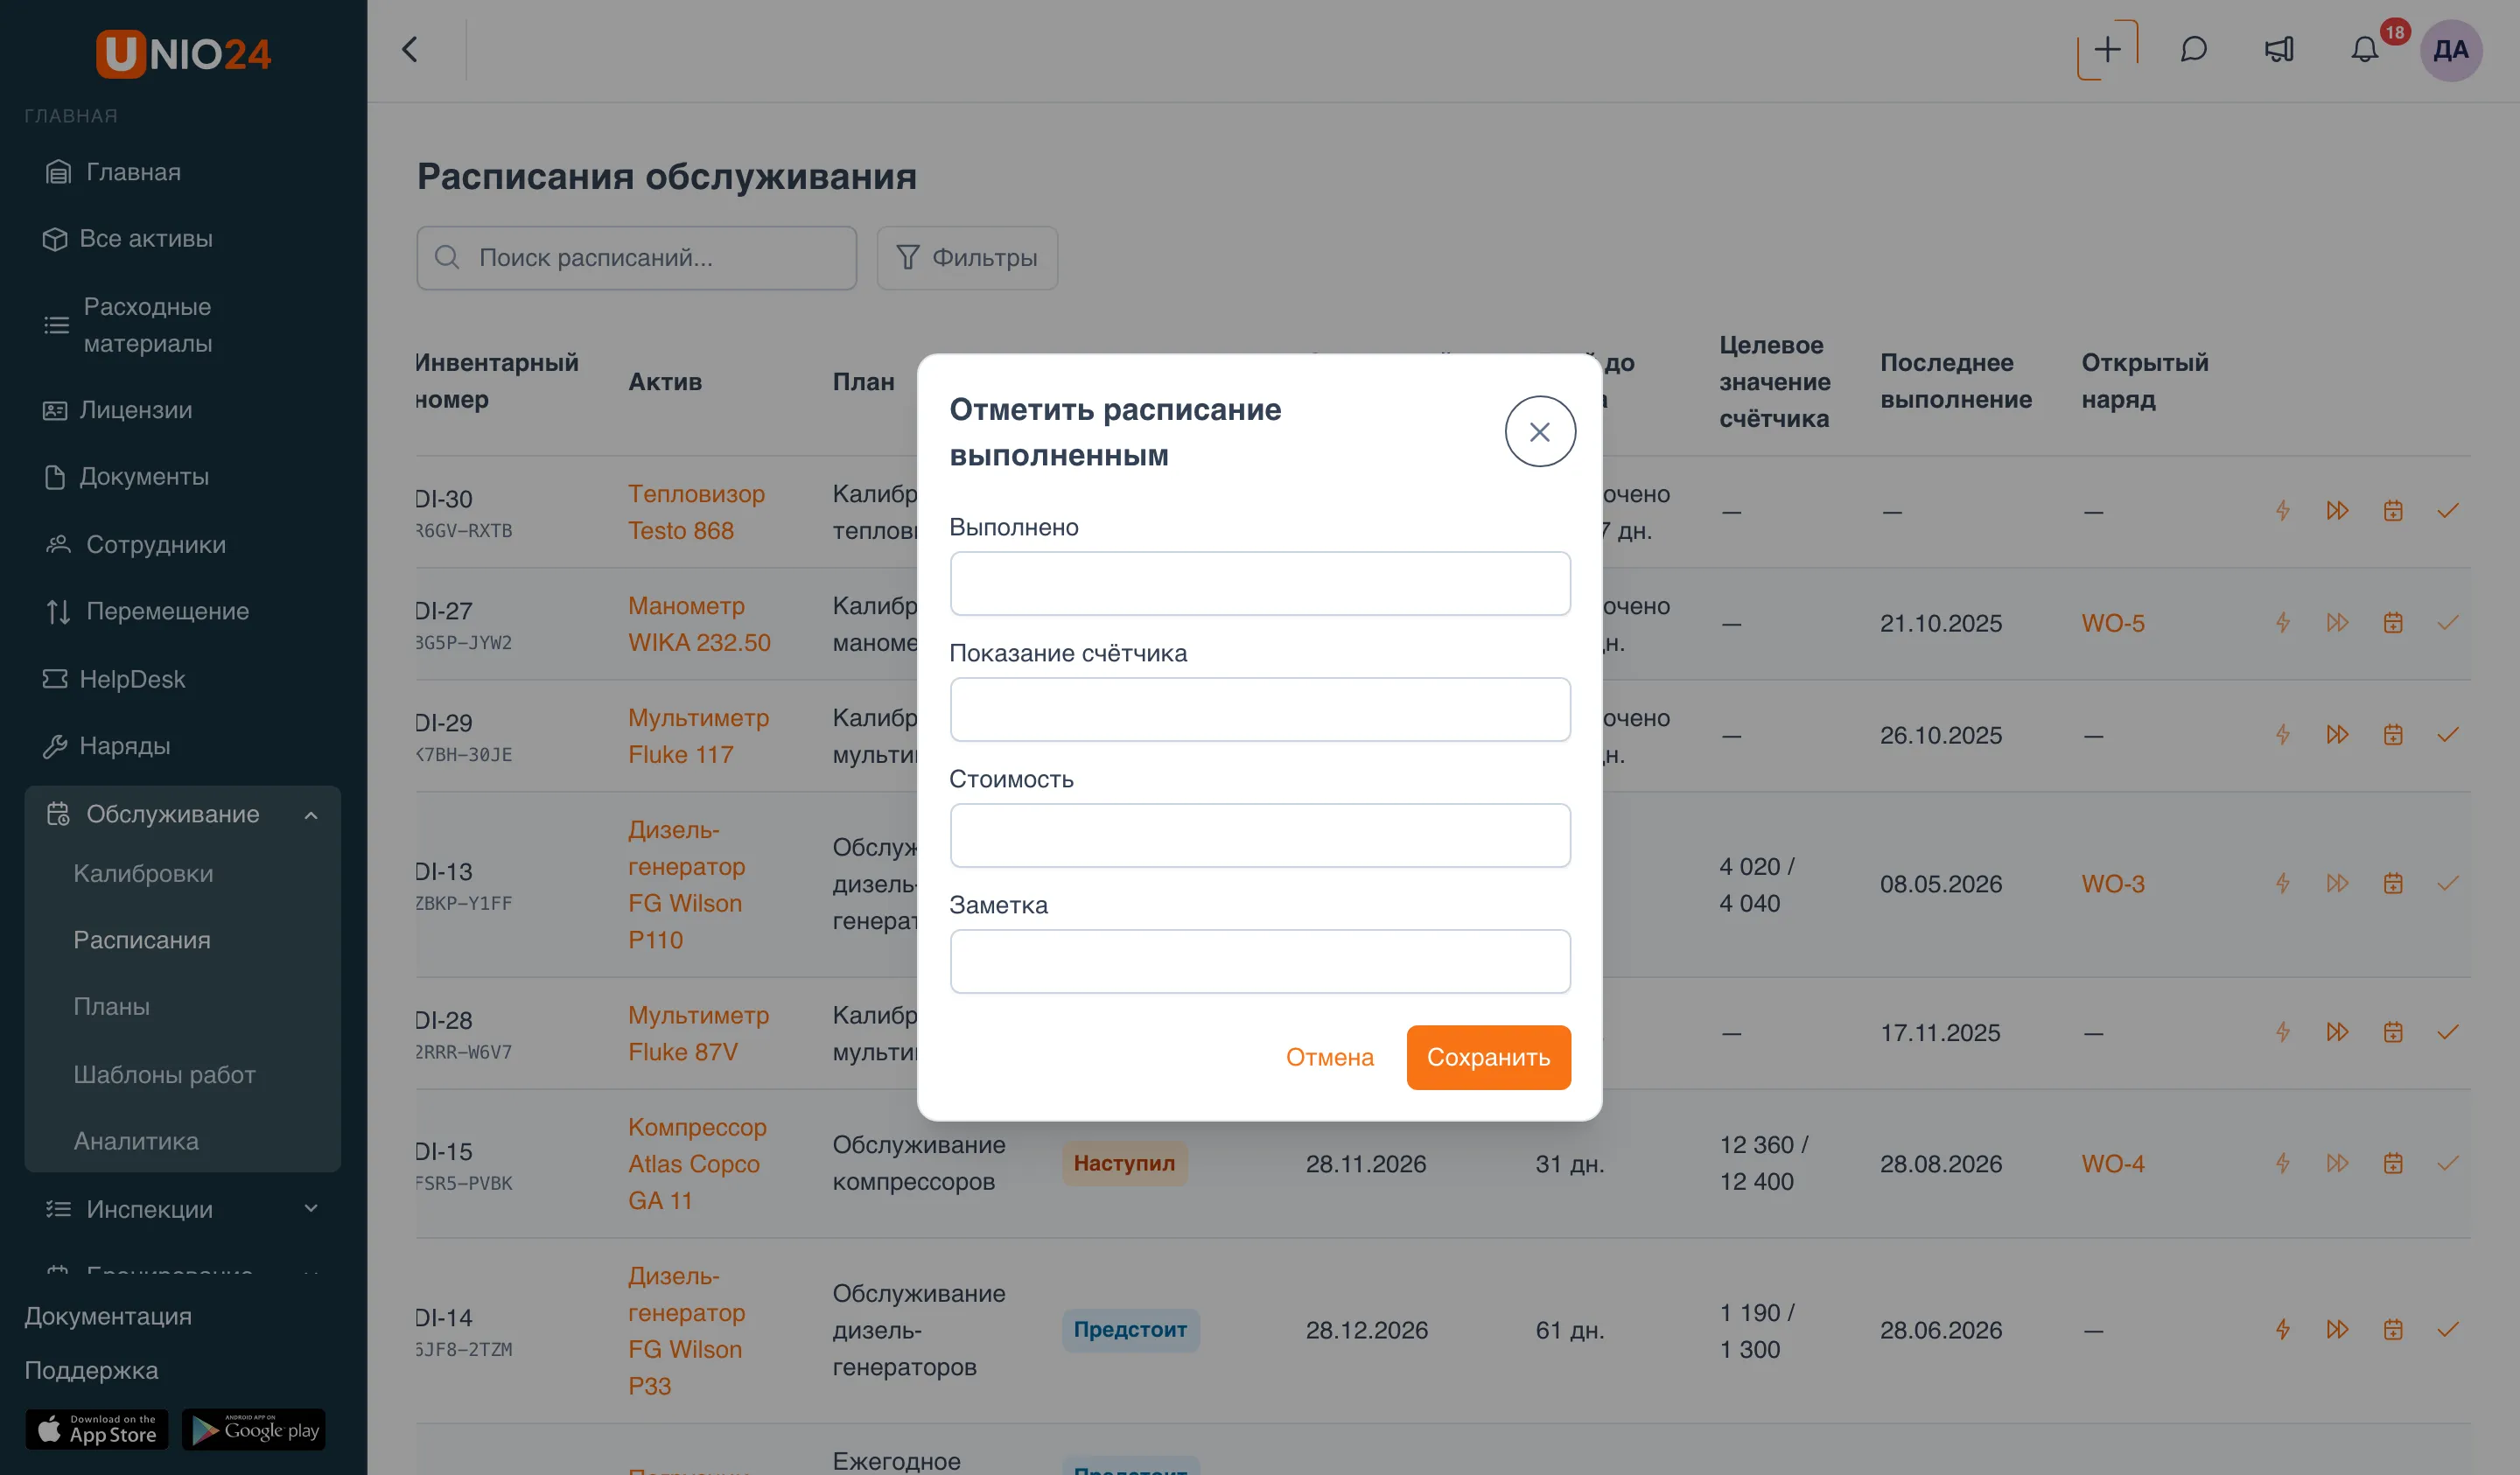Open Аналитика submenu item
Screen dimensions: 2520x1475
click(x=136, y=1141)
